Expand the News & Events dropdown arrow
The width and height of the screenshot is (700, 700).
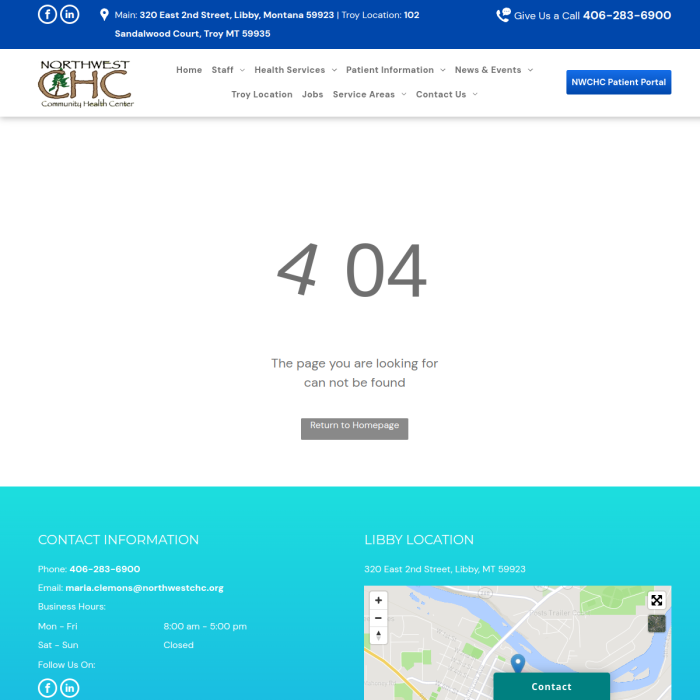[x=530, y=70]
